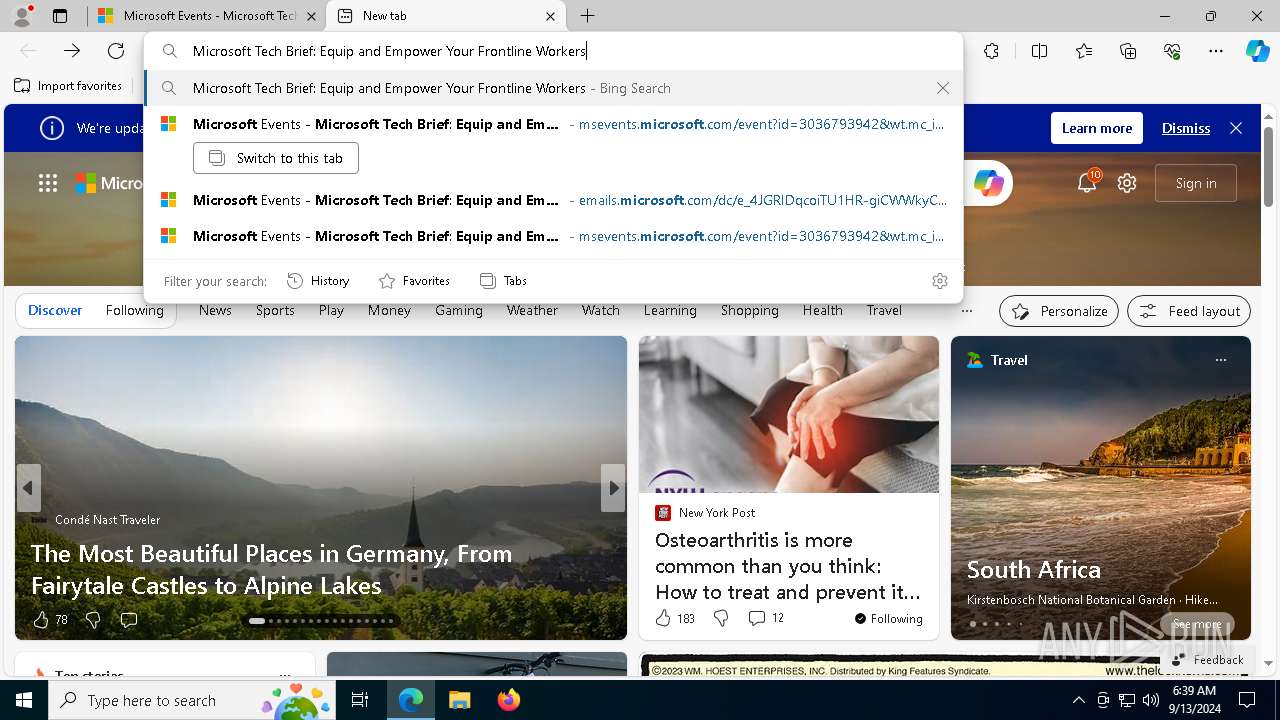
Task: Filter search by Favorites
Action: [414, 281]
